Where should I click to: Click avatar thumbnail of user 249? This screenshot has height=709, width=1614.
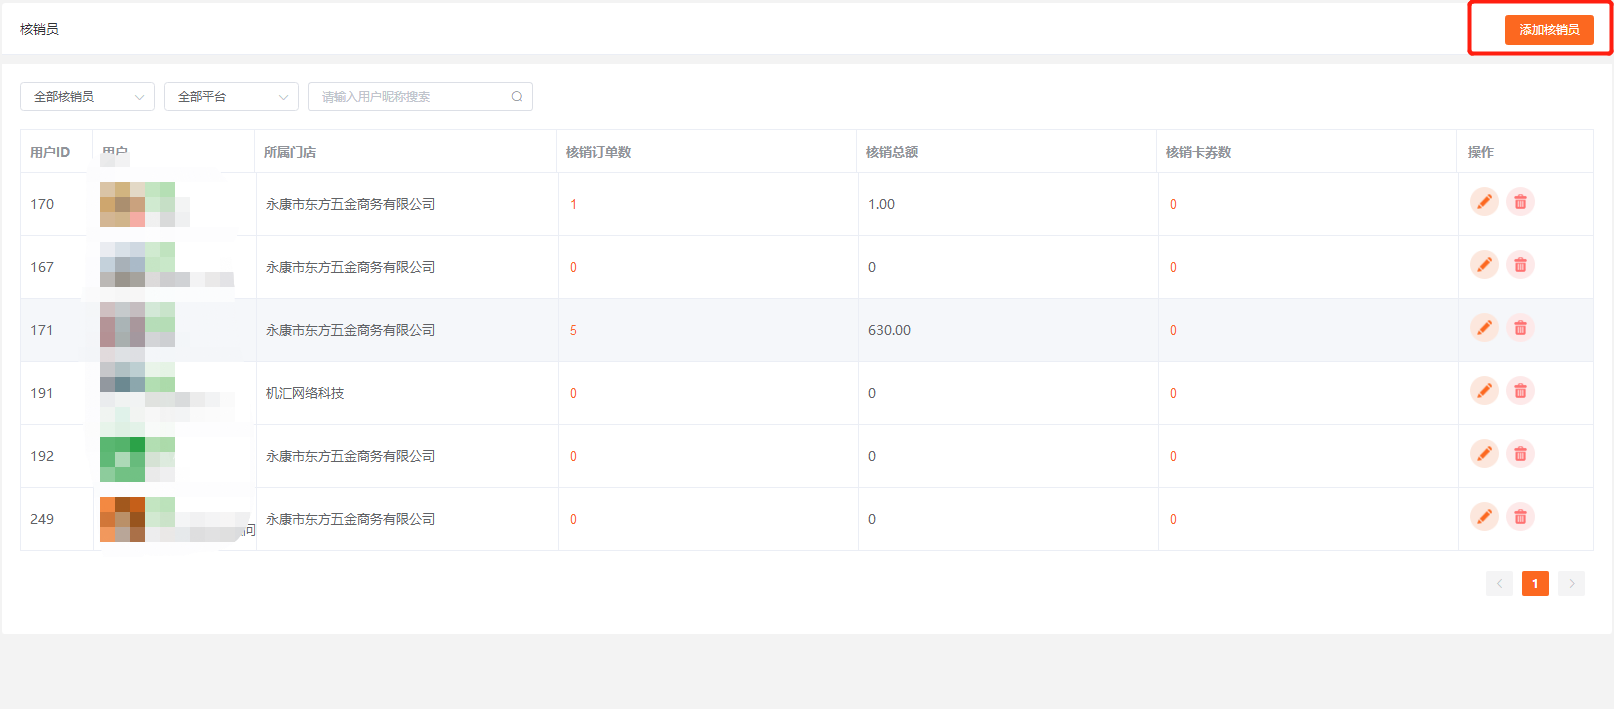click(122, 519)
